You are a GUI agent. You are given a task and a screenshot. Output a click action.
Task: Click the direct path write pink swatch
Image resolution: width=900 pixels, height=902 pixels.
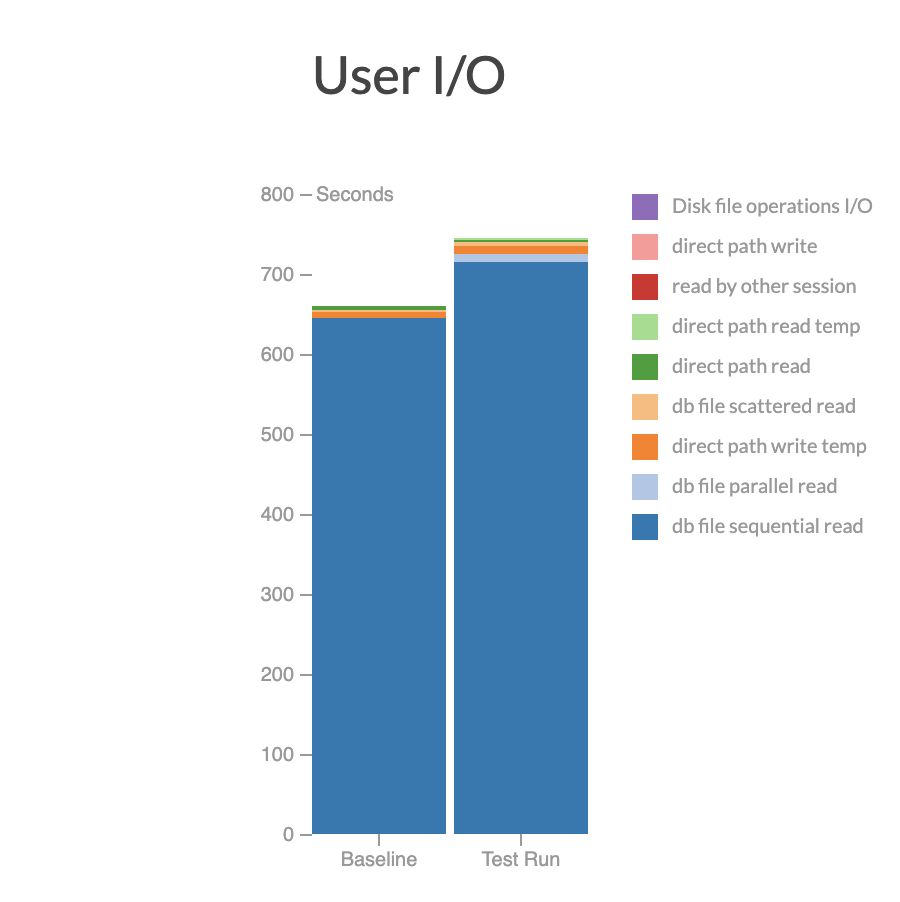645,247
